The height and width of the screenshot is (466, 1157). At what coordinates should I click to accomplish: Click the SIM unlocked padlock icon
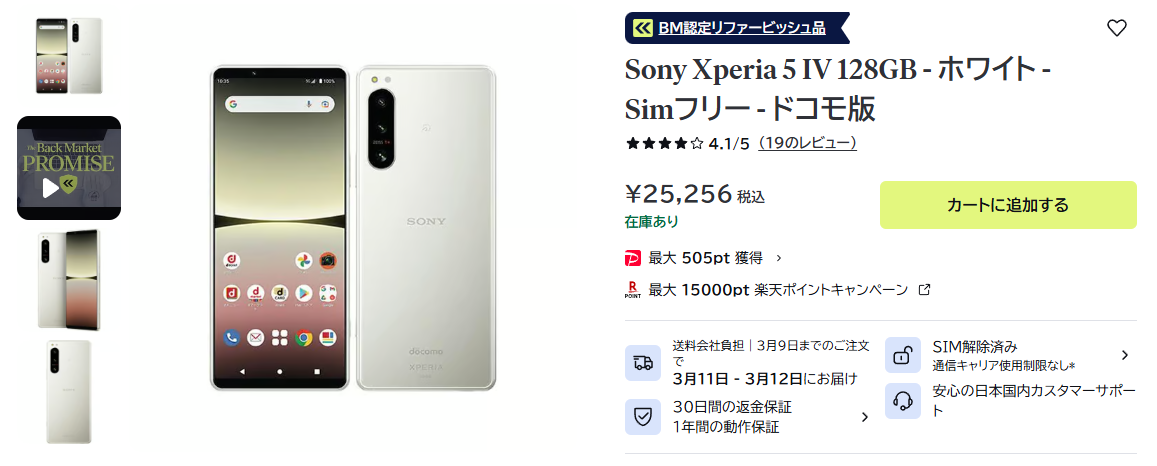[x=902, y=355]
